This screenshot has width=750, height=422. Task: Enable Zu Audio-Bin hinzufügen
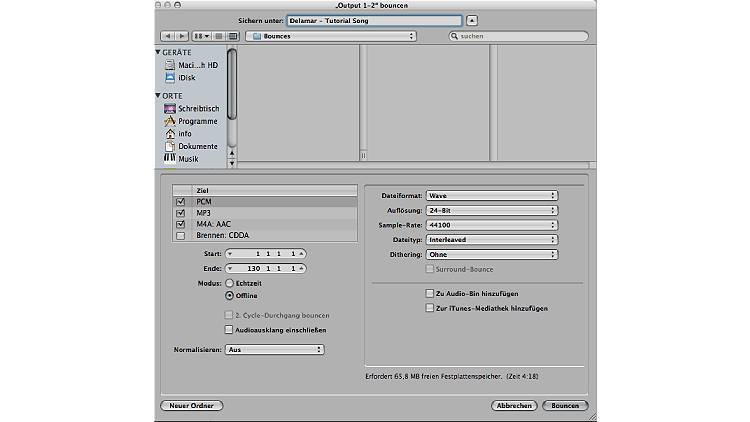[x=430, y=293]
